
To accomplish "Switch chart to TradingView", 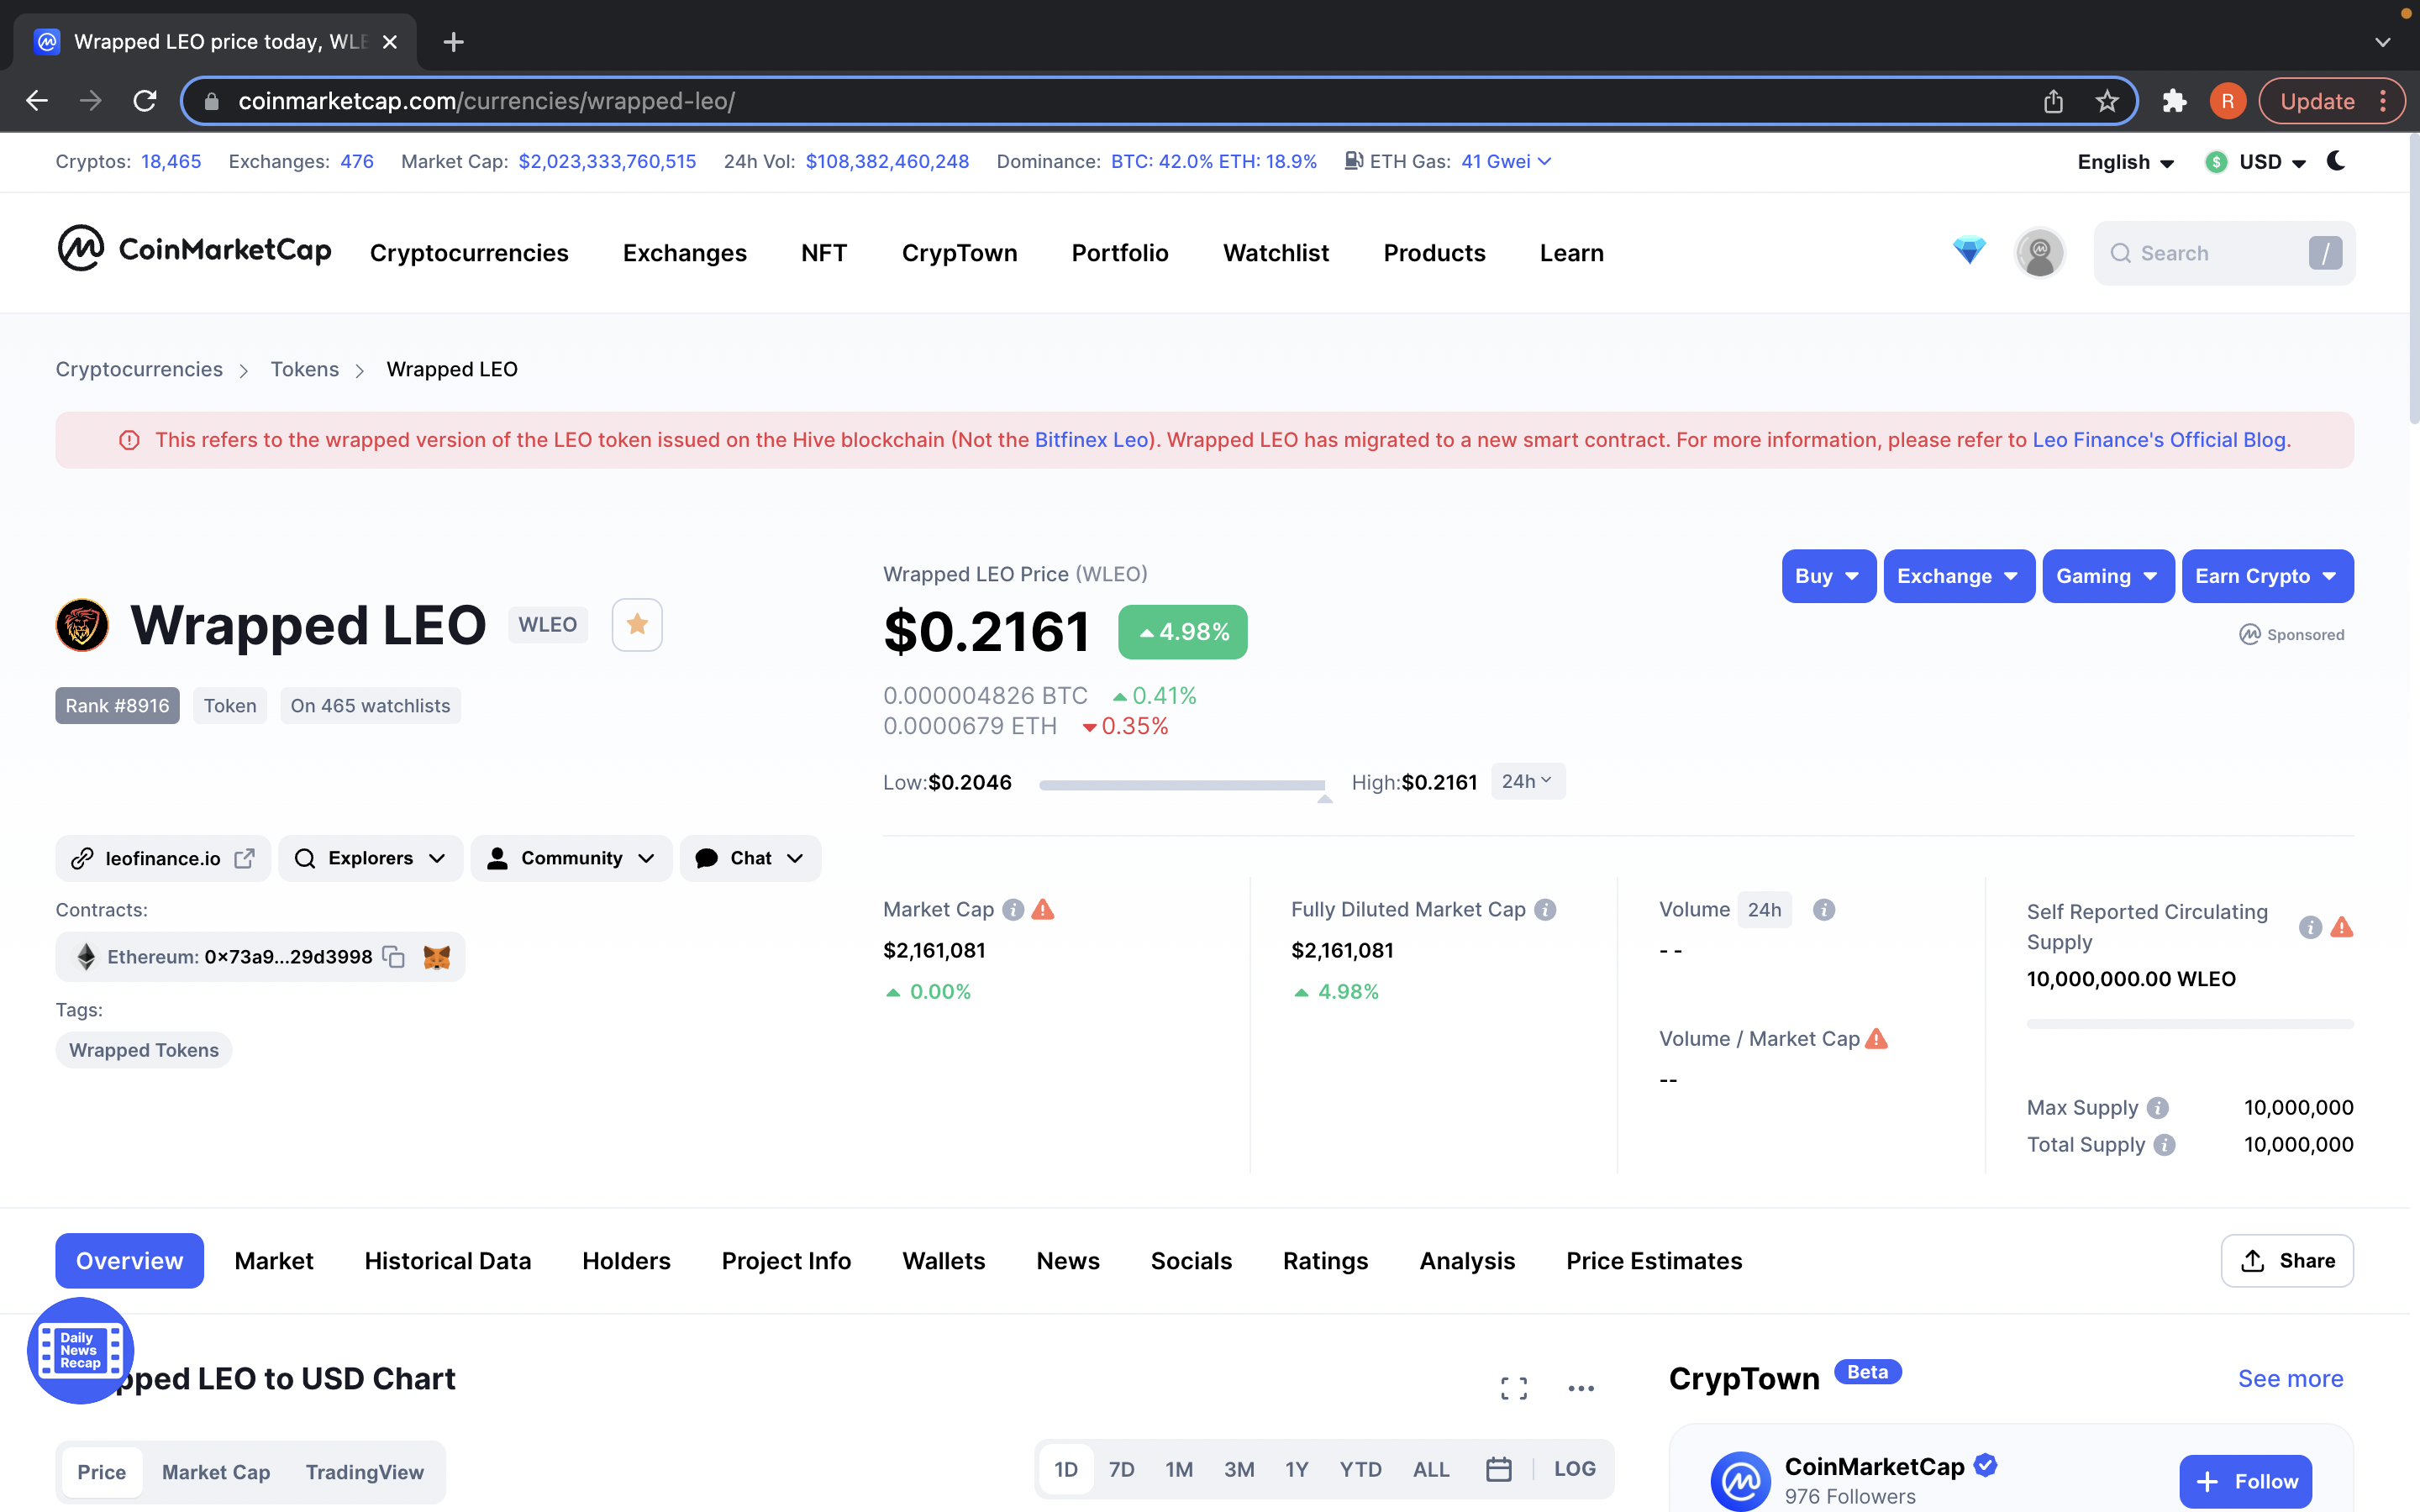I will pyautogui.click(x=365, y=1472).
